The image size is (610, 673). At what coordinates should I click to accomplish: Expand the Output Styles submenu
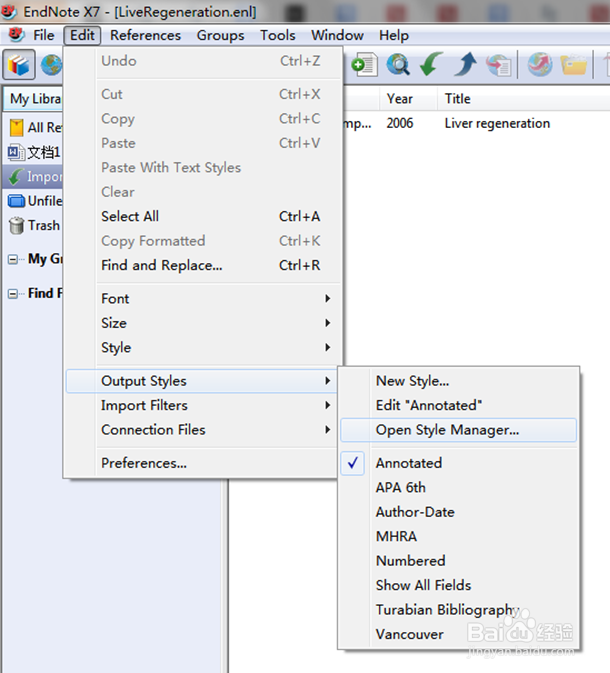tap(204, 381)
